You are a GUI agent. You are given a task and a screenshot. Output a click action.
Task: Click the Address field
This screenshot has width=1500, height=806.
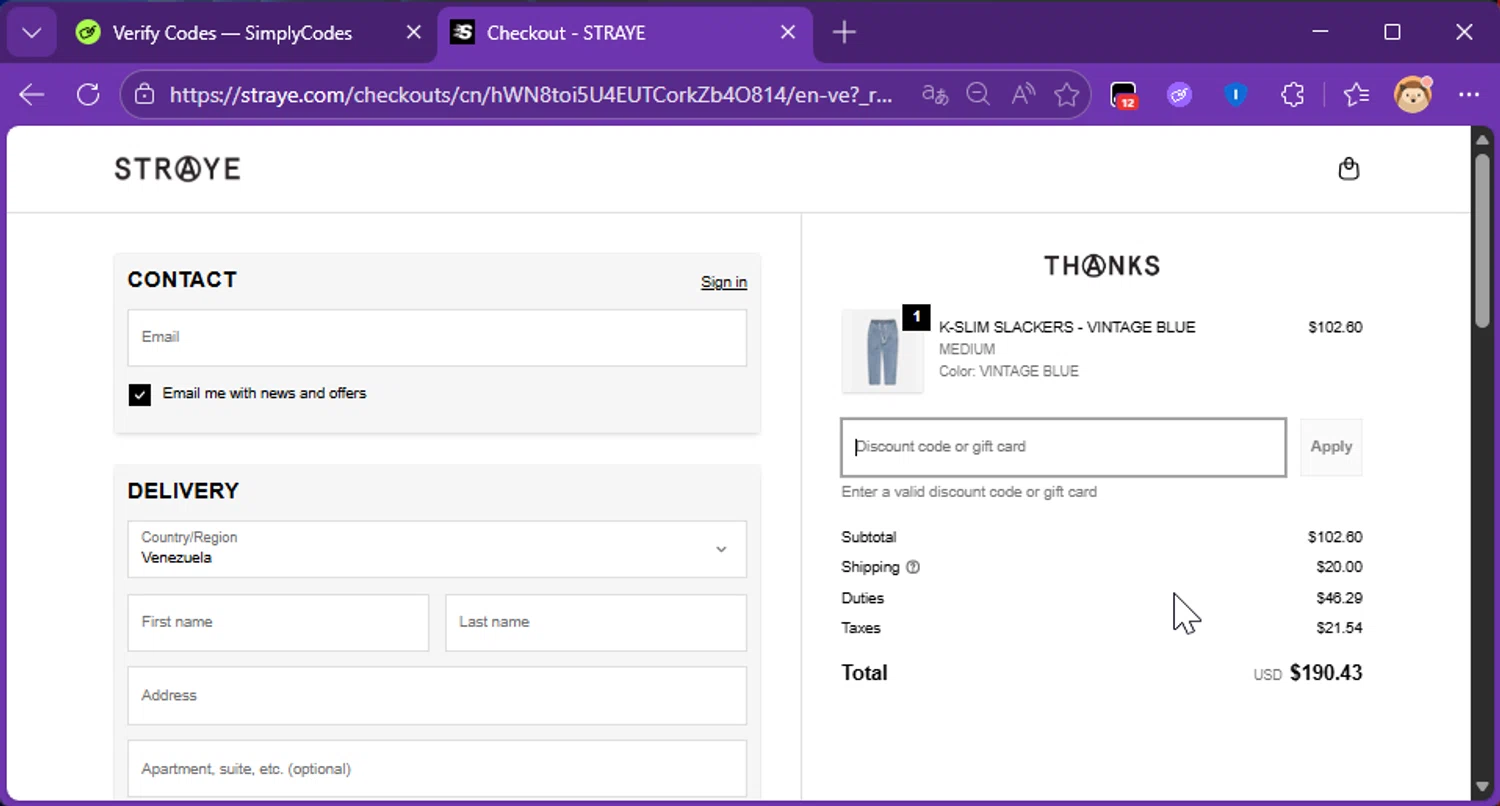[437, 696]
